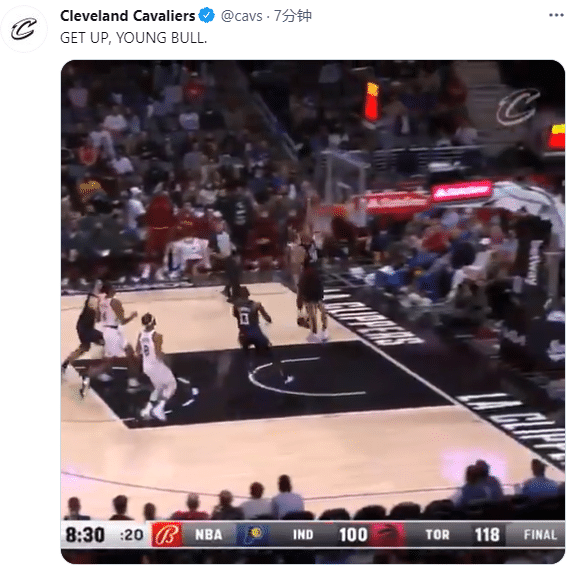Click the Indiana Pacers logo in ticker

pos(255,534)
